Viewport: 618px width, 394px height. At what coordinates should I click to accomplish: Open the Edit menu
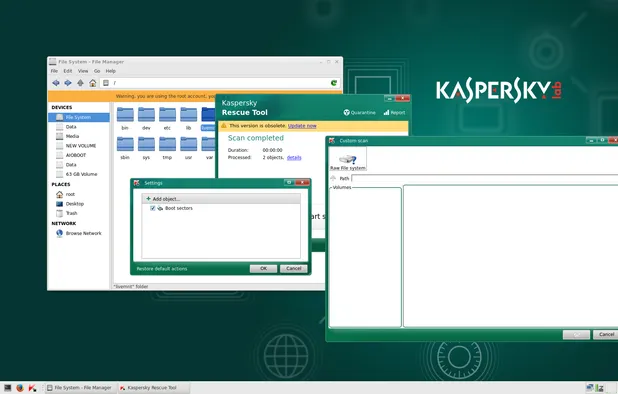coord(68,71)
